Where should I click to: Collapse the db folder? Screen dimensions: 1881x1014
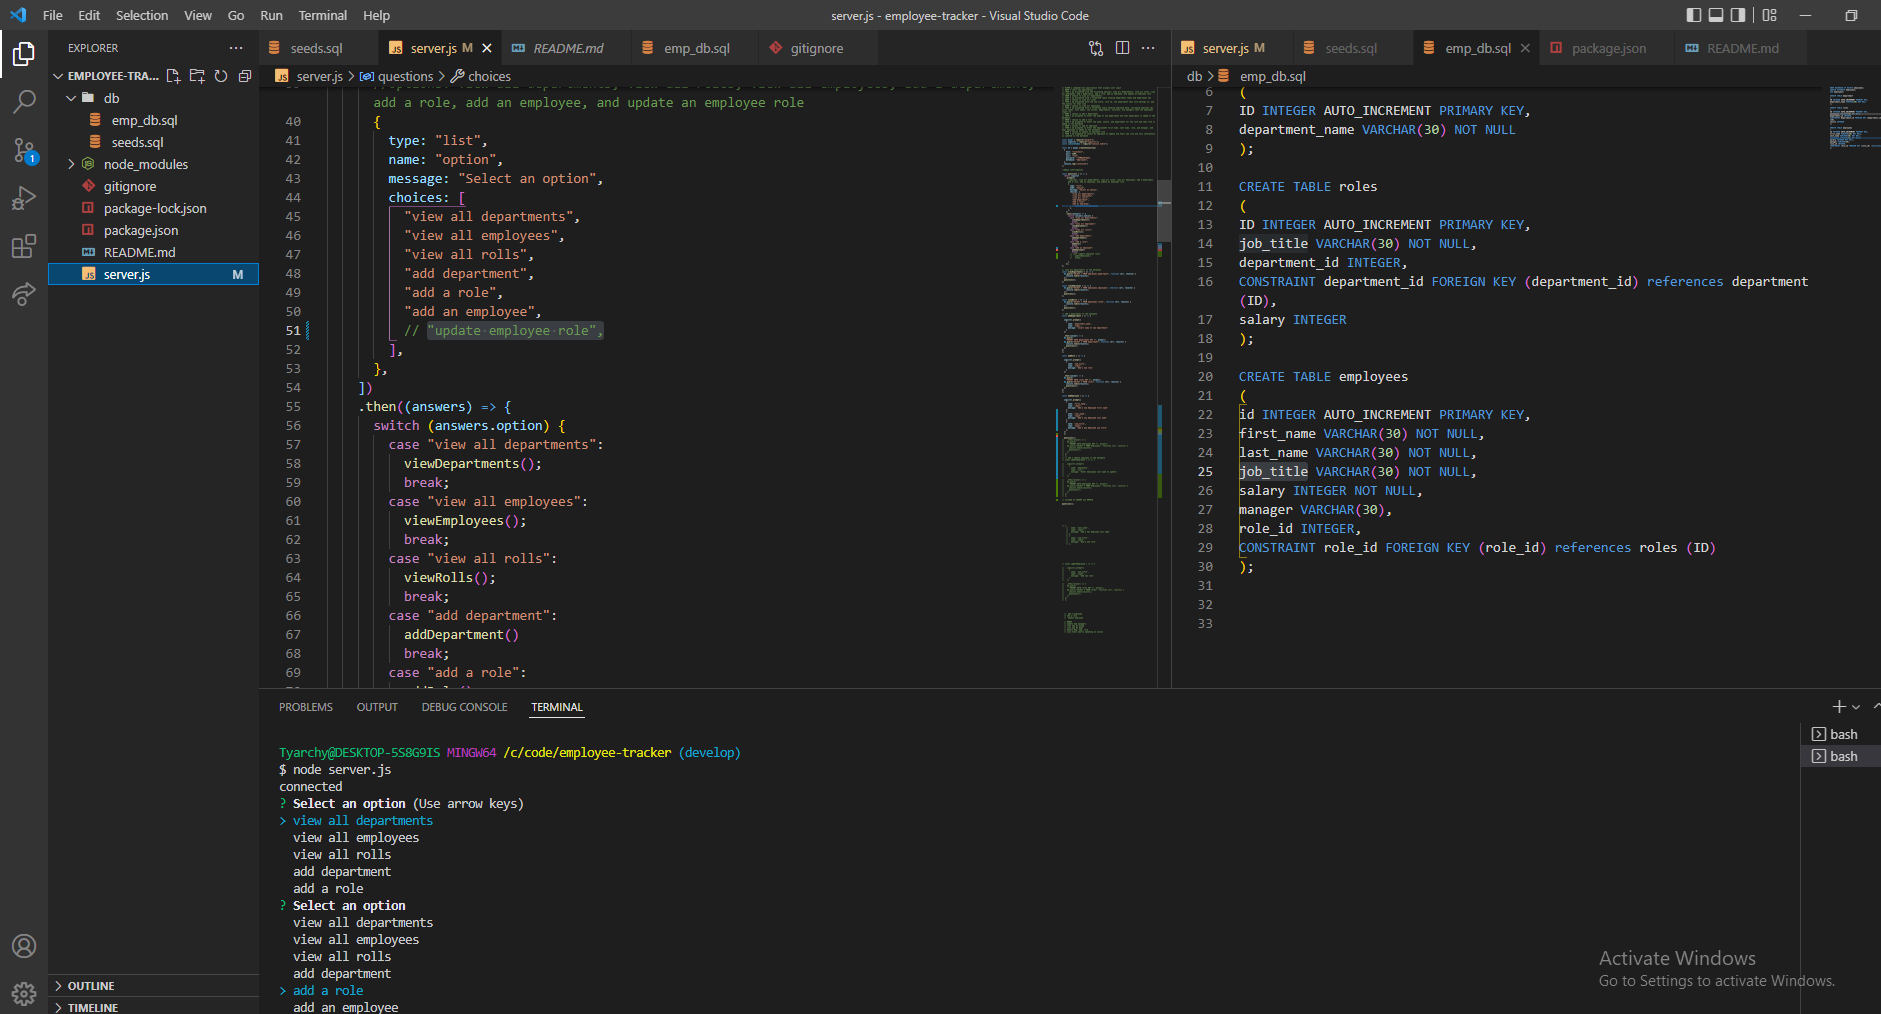click(x=71, y=97)
